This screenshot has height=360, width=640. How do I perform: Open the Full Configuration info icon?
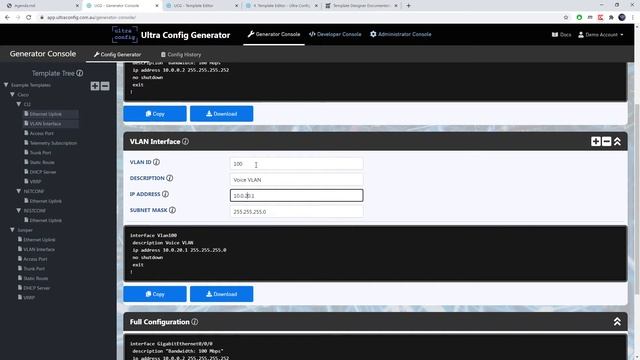coord(195,322)
